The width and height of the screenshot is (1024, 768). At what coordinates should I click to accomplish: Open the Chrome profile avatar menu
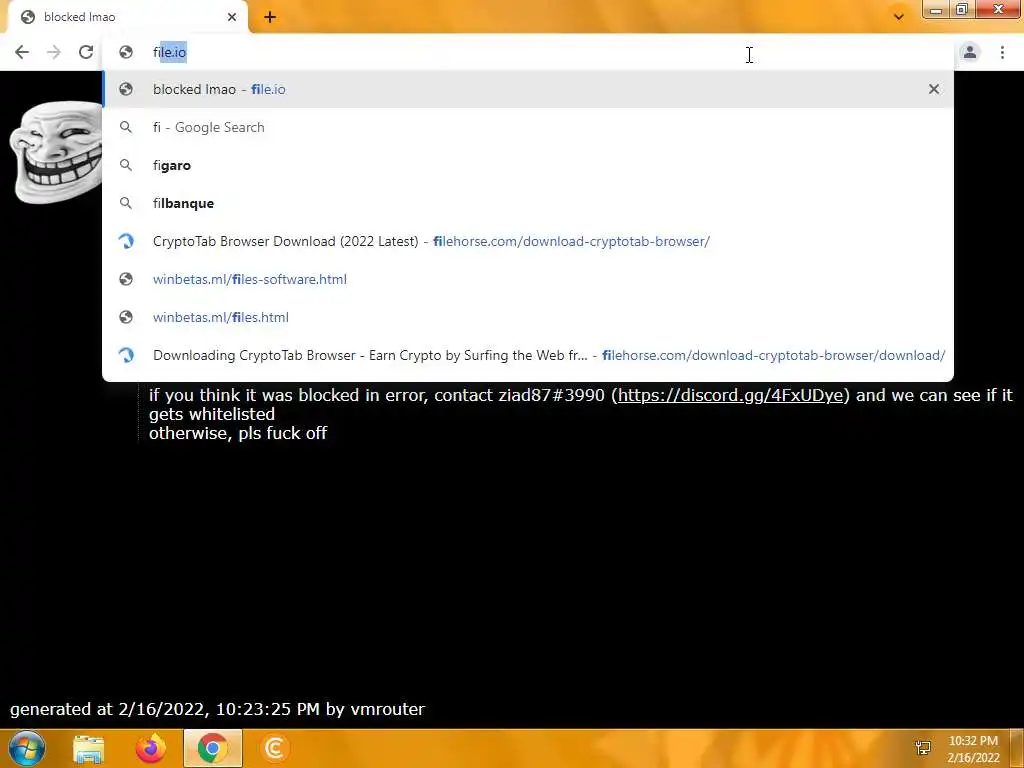coord(970,52)
